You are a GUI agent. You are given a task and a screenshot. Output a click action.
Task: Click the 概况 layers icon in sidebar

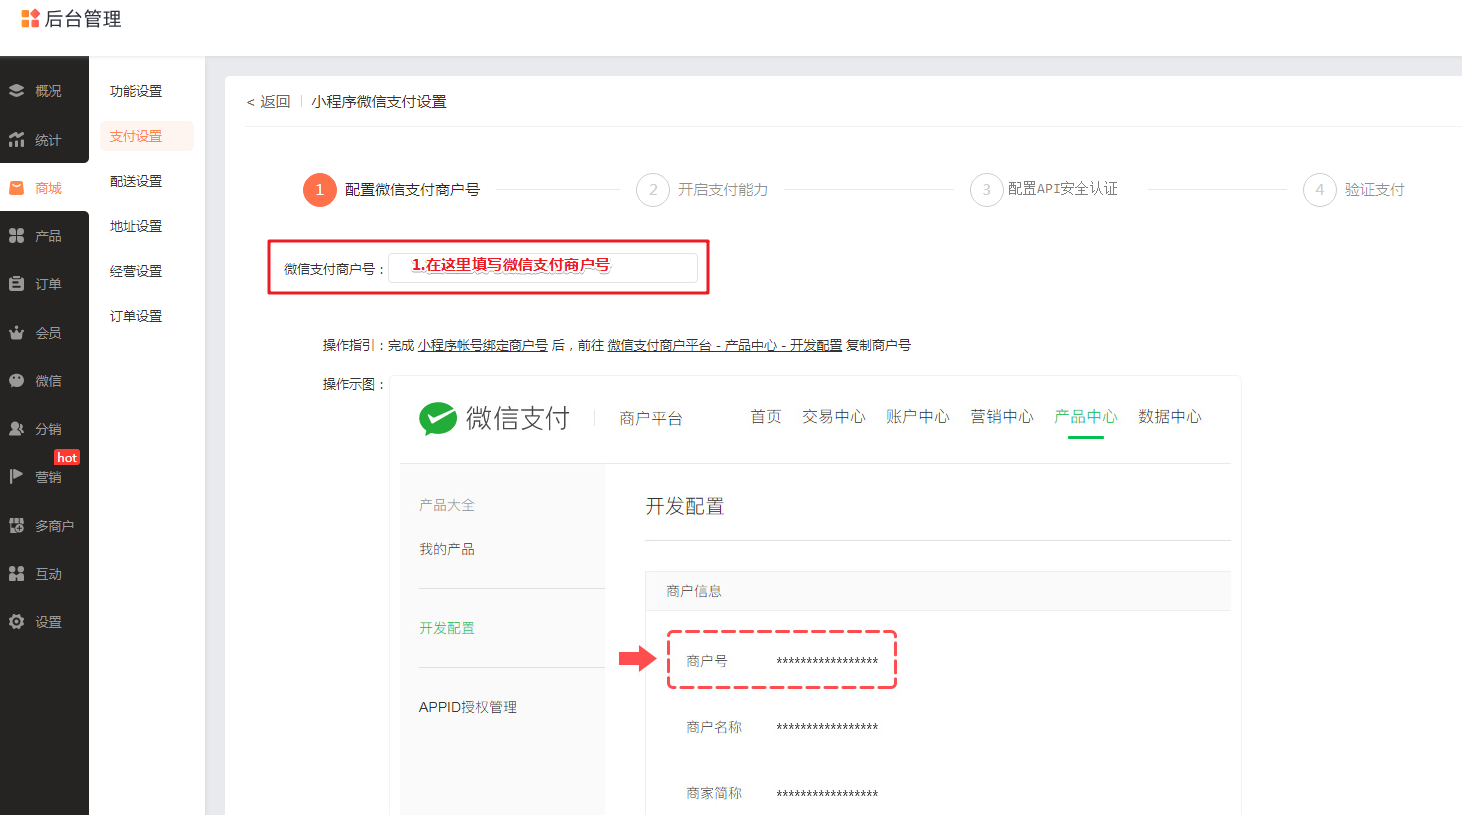click(x=16, y=91)
